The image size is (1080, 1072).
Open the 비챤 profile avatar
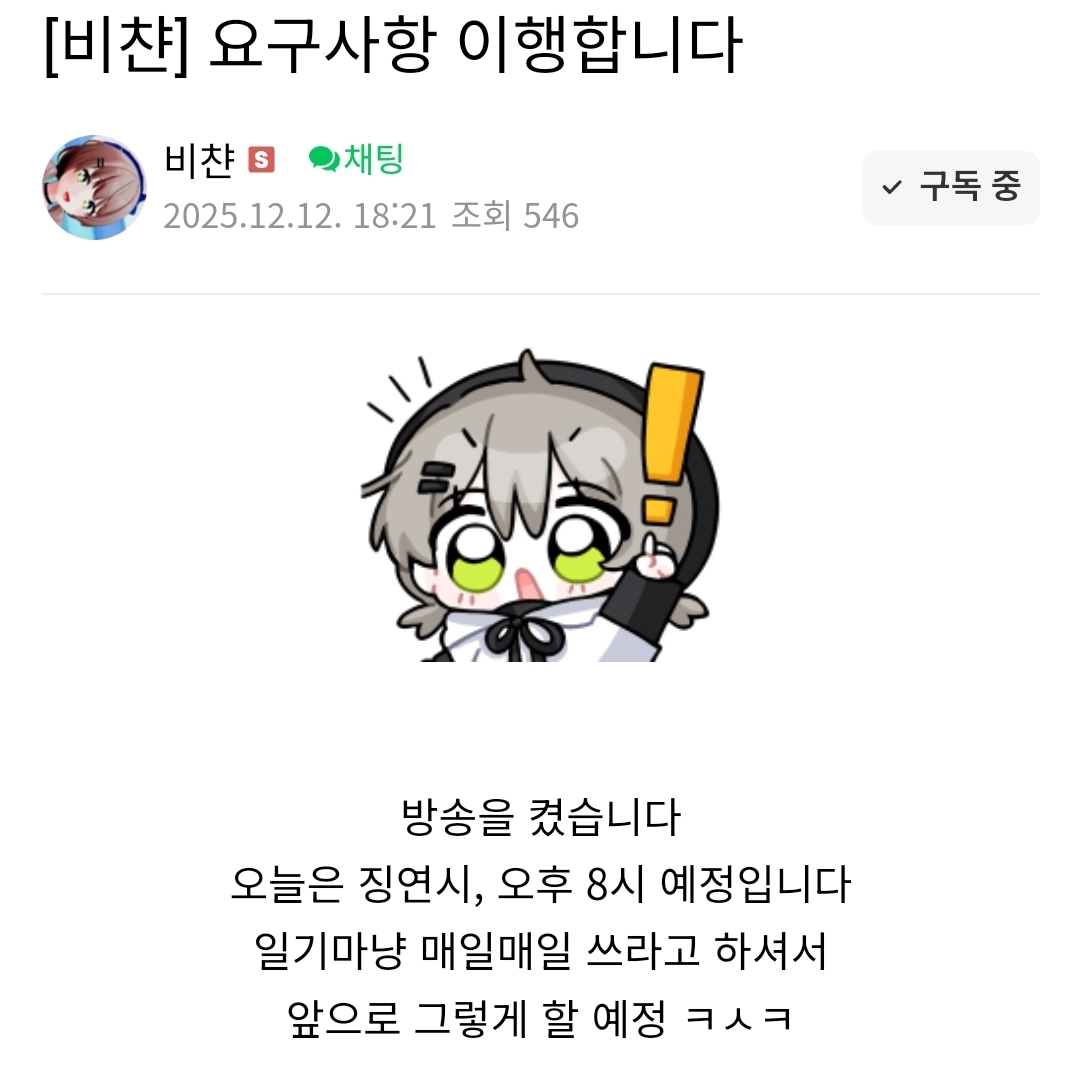click(x=94, y=187)
